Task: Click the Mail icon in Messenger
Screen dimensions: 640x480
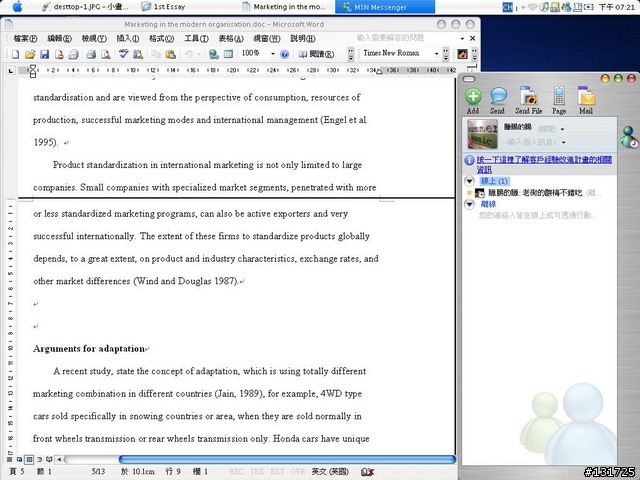Action: [x=586, y=96]
